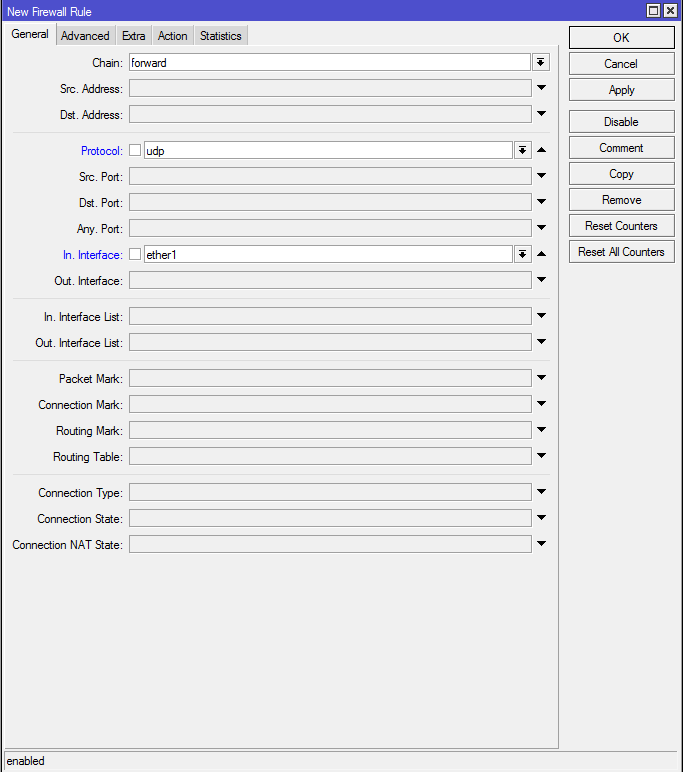Maximize the New Firewall Rule window
The height and width of the screenshot is (772, 683).
click(x=653, y=10)
